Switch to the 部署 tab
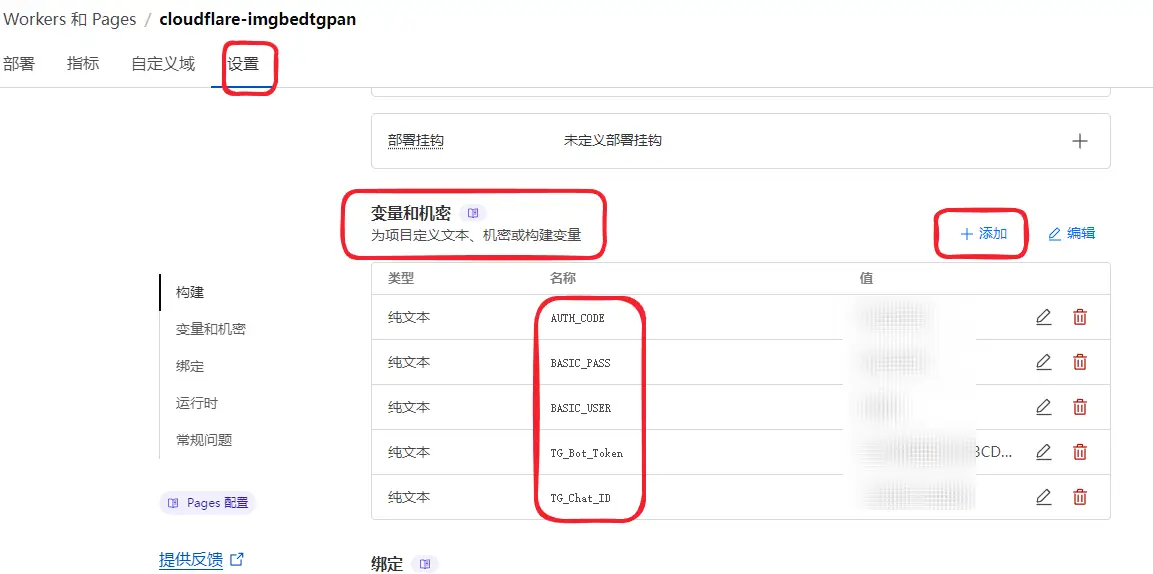The image size is (1153, 574). (x=18, y=64)
